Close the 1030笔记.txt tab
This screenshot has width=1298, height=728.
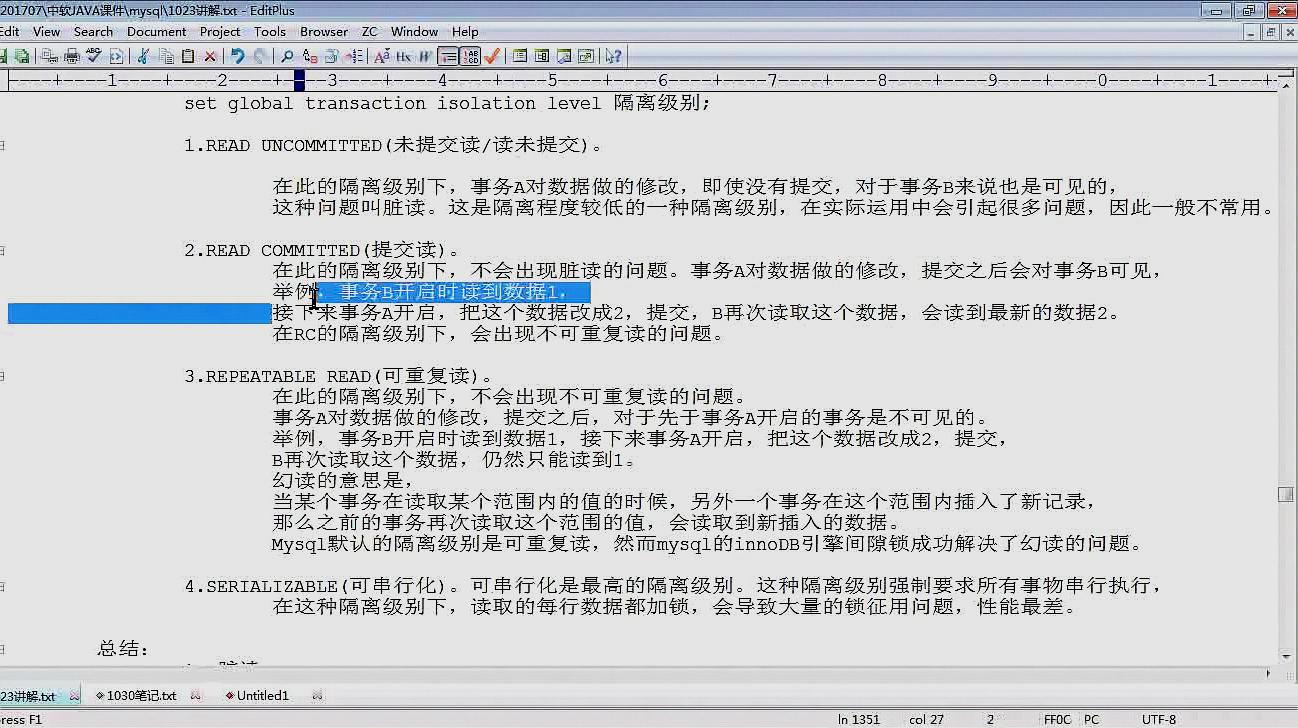[195, 695]
